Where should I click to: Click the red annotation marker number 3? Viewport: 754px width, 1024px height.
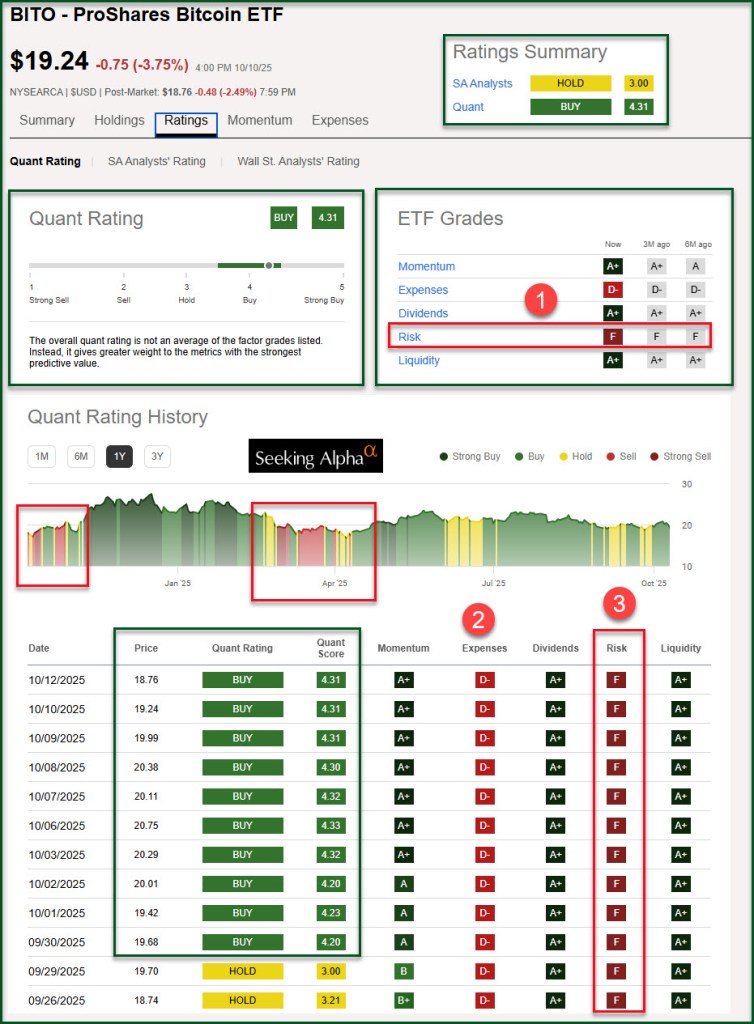pos(618,603)
